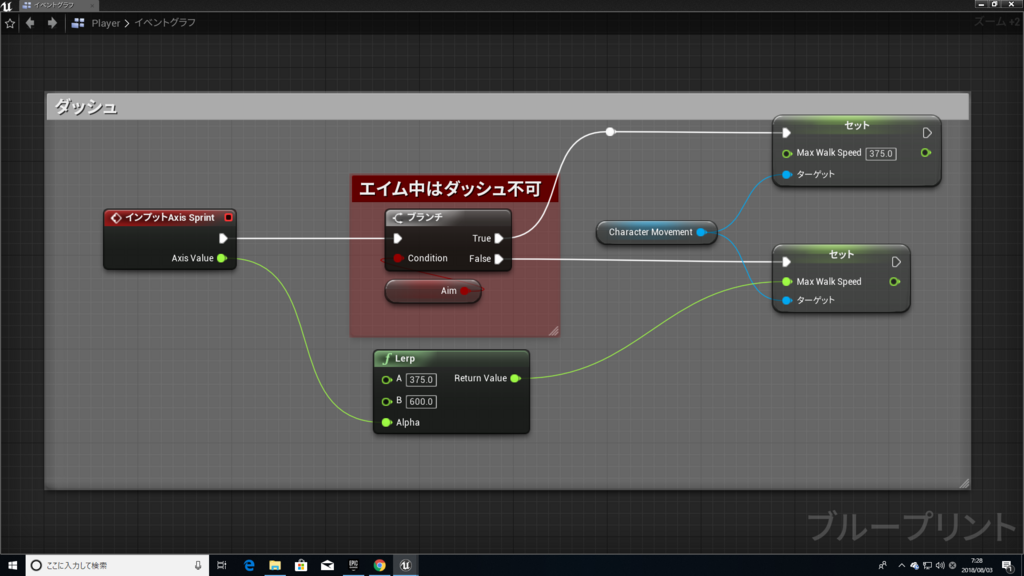The height and width of the screenshot is (576, 1024).
Task: Click the back navigation arrow in the event graph toolbar
Action: point(28,22)
